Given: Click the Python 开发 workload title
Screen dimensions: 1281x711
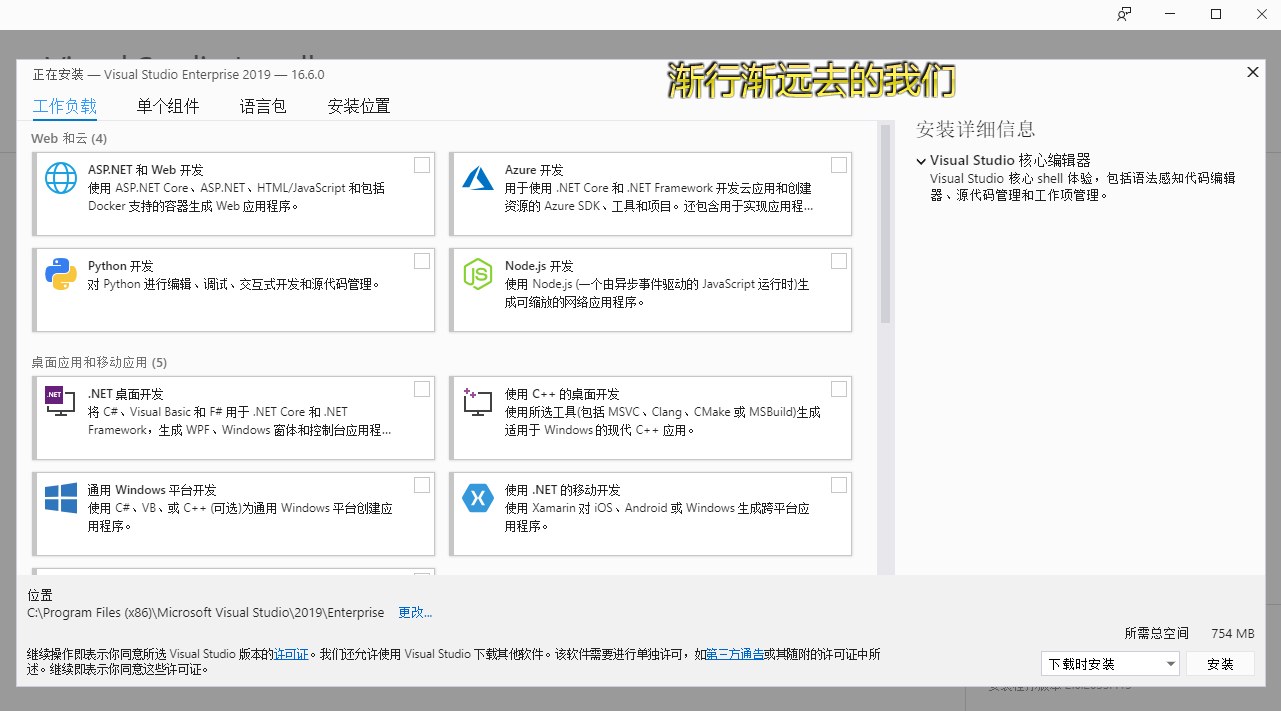Looking at the screenshot, I should 121,266.
